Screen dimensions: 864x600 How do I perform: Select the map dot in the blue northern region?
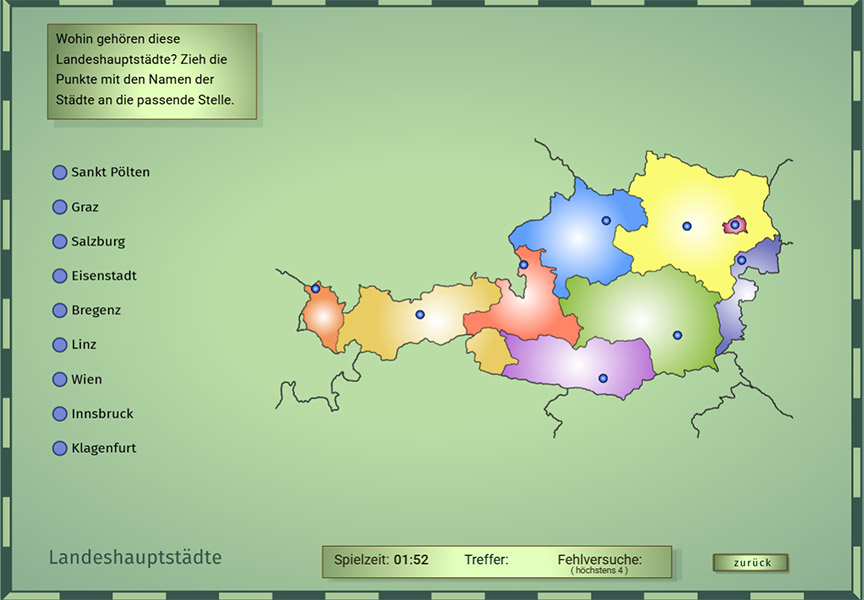605,221
